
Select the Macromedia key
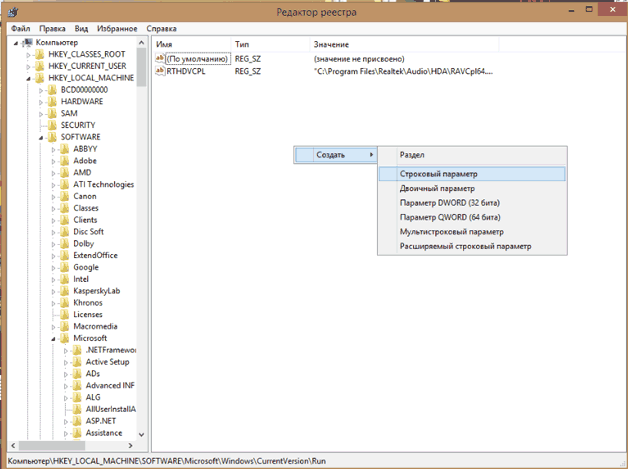tap(95, 326)
